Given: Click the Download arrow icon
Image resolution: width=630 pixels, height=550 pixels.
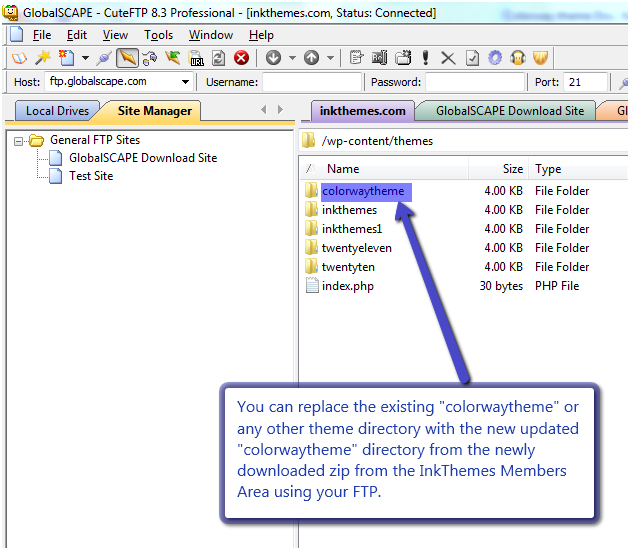Looking at the screenshot, I should tap(273, 58).
